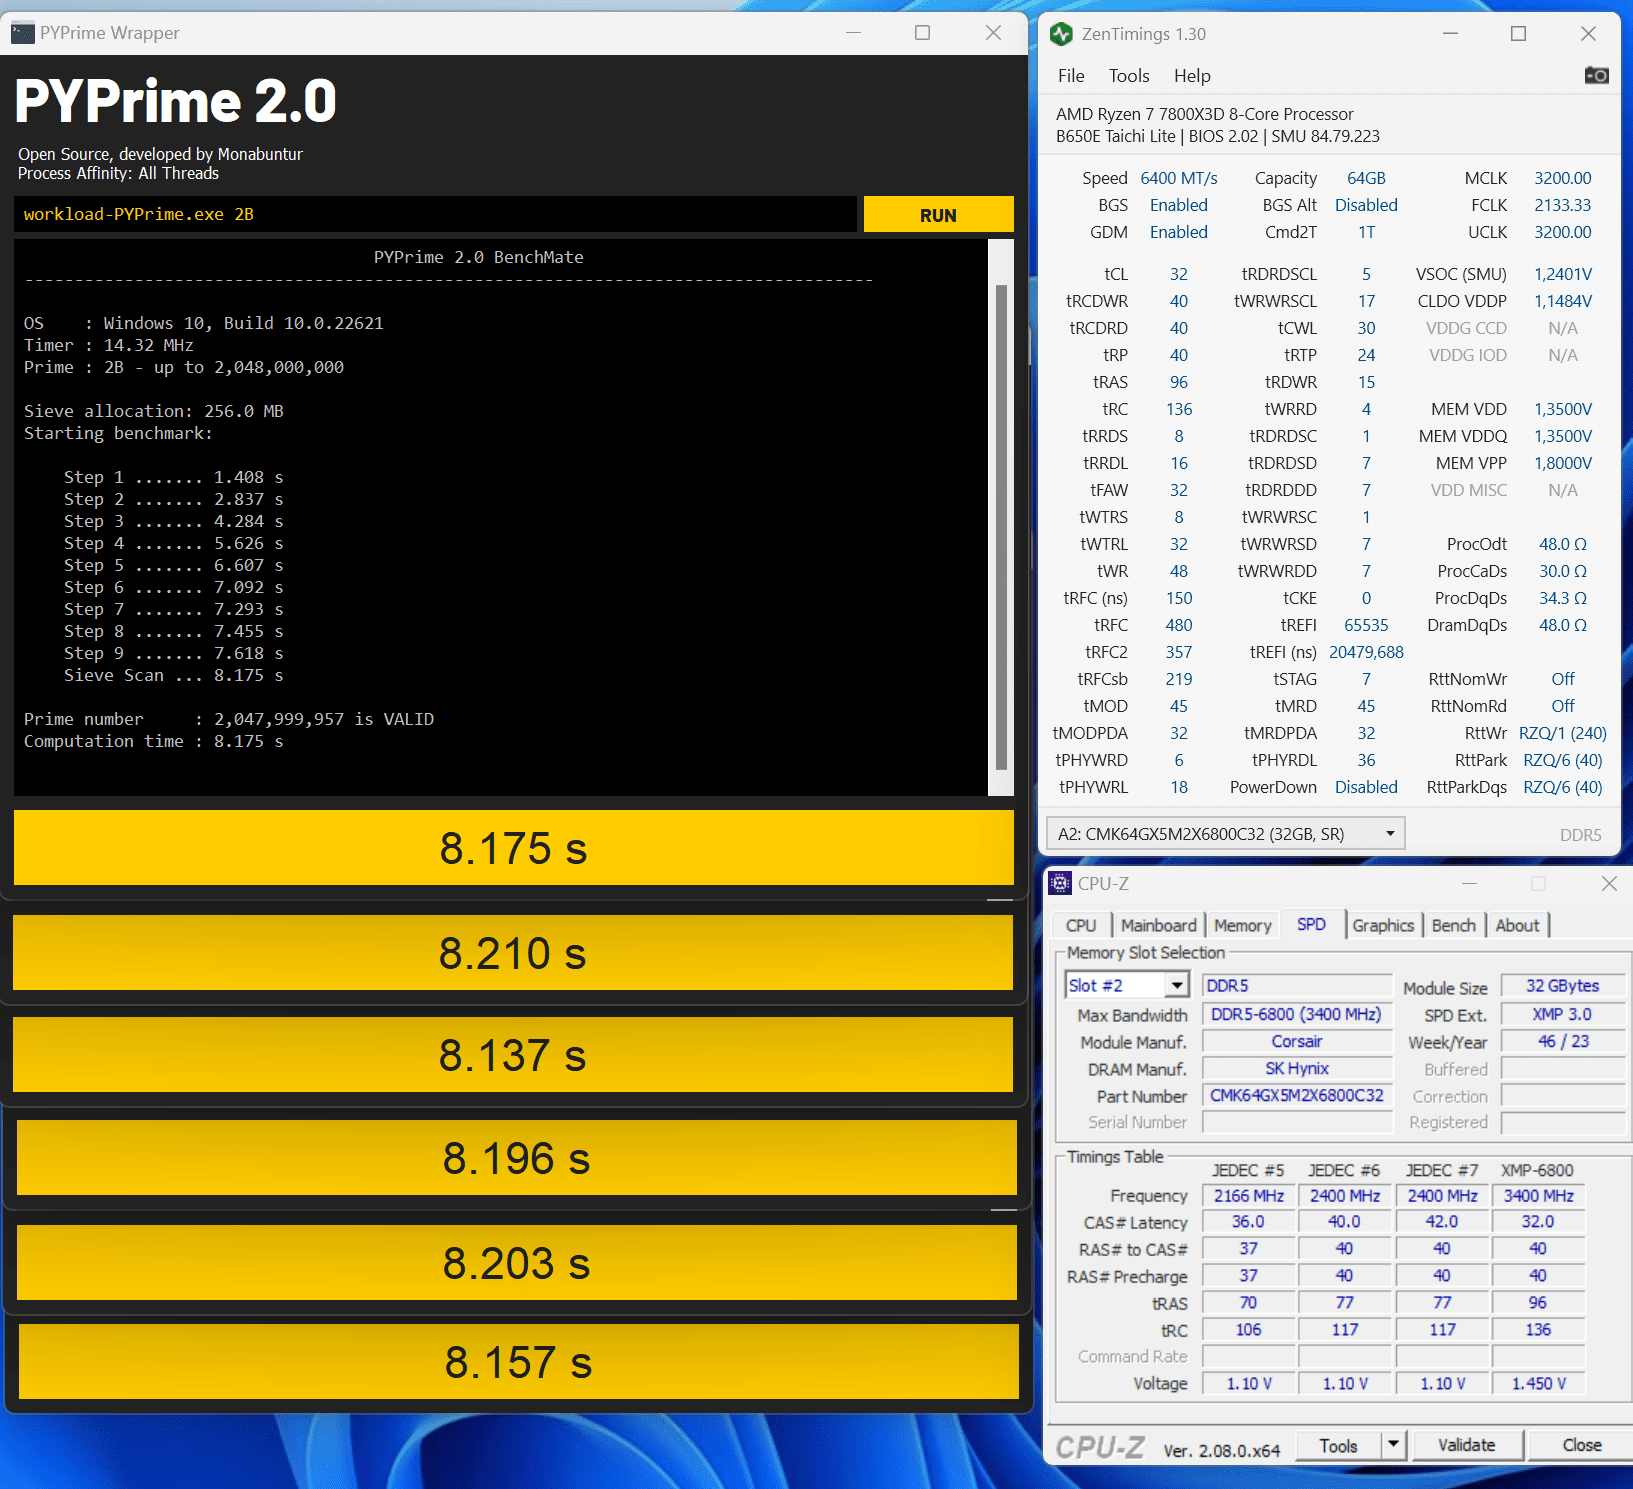Click the 64GB capacity value
The height and width of the screenshot is (1489, 1633).
1366,178
